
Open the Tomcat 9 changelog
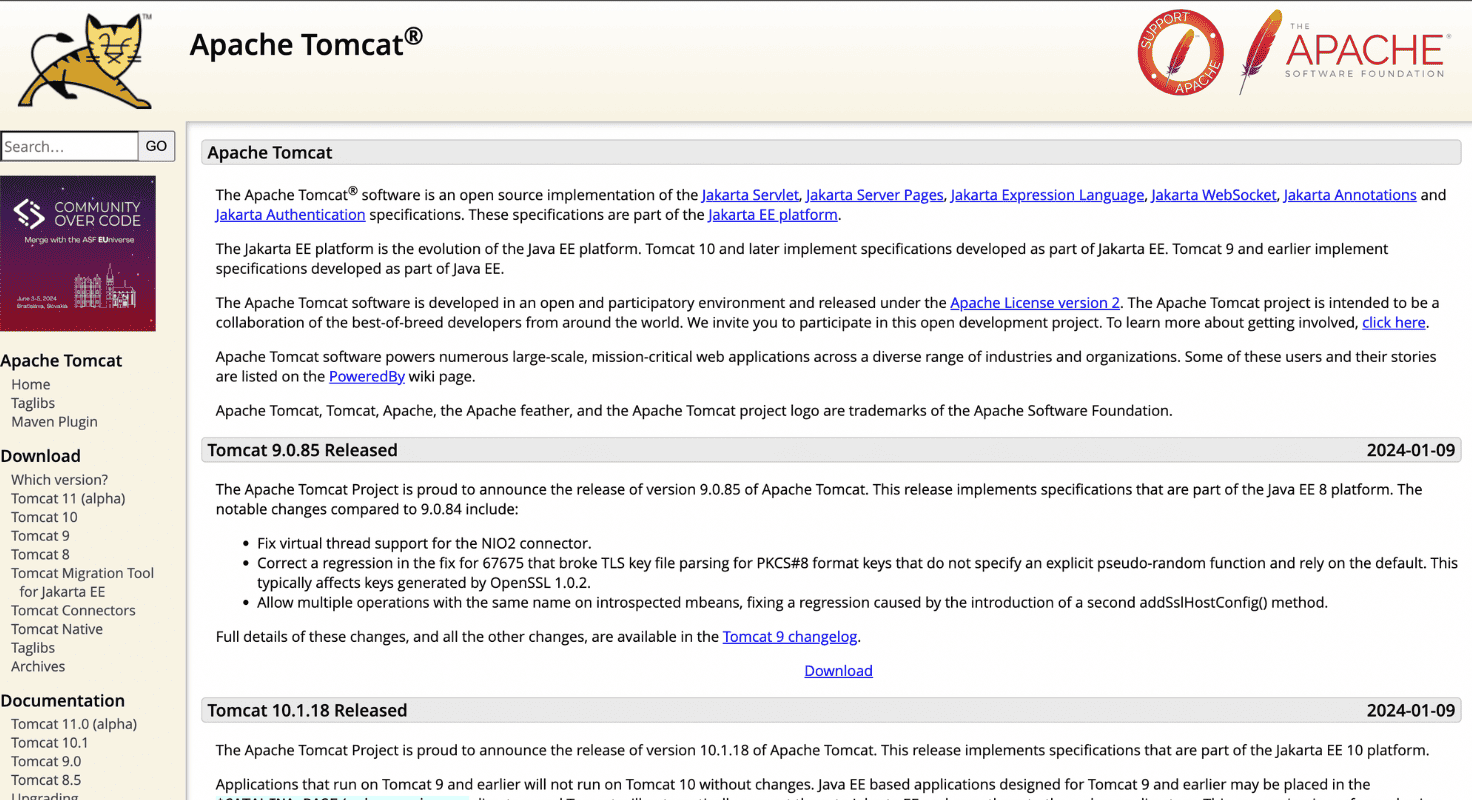pyautogui.click(x=790, y=636)
